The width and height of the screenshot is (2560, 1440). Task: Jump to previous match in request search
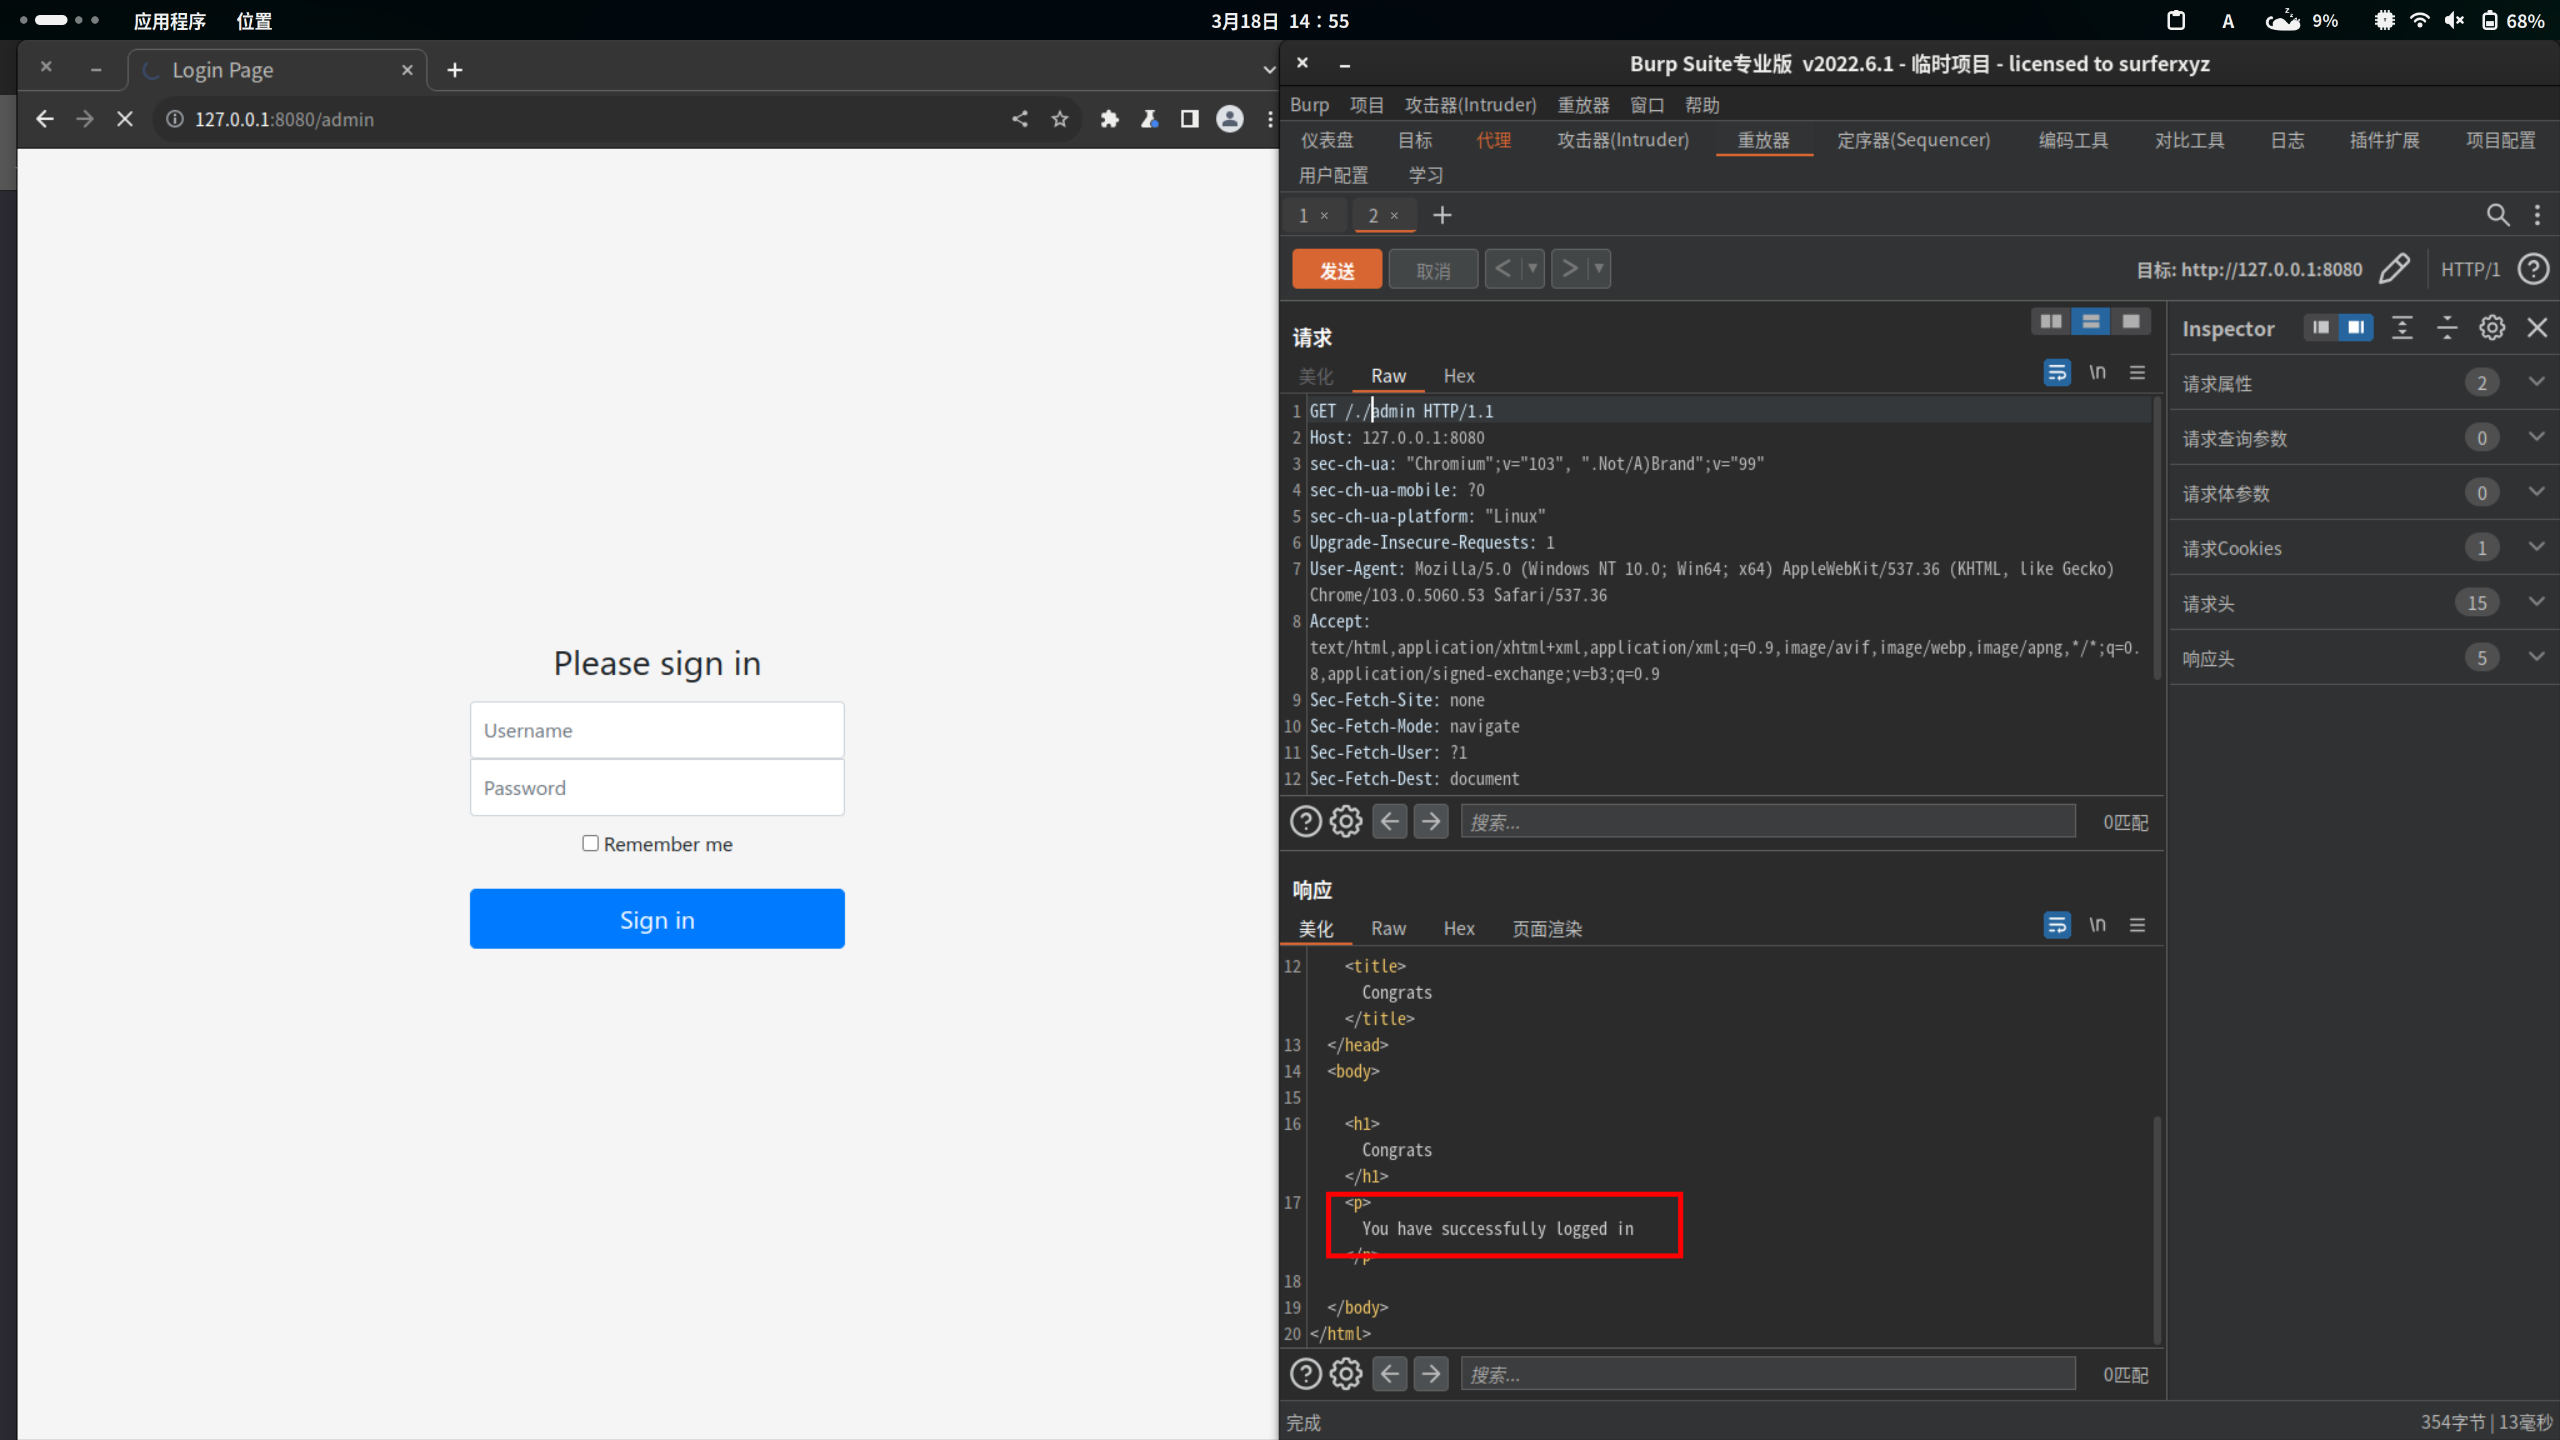pos(1390,821)
